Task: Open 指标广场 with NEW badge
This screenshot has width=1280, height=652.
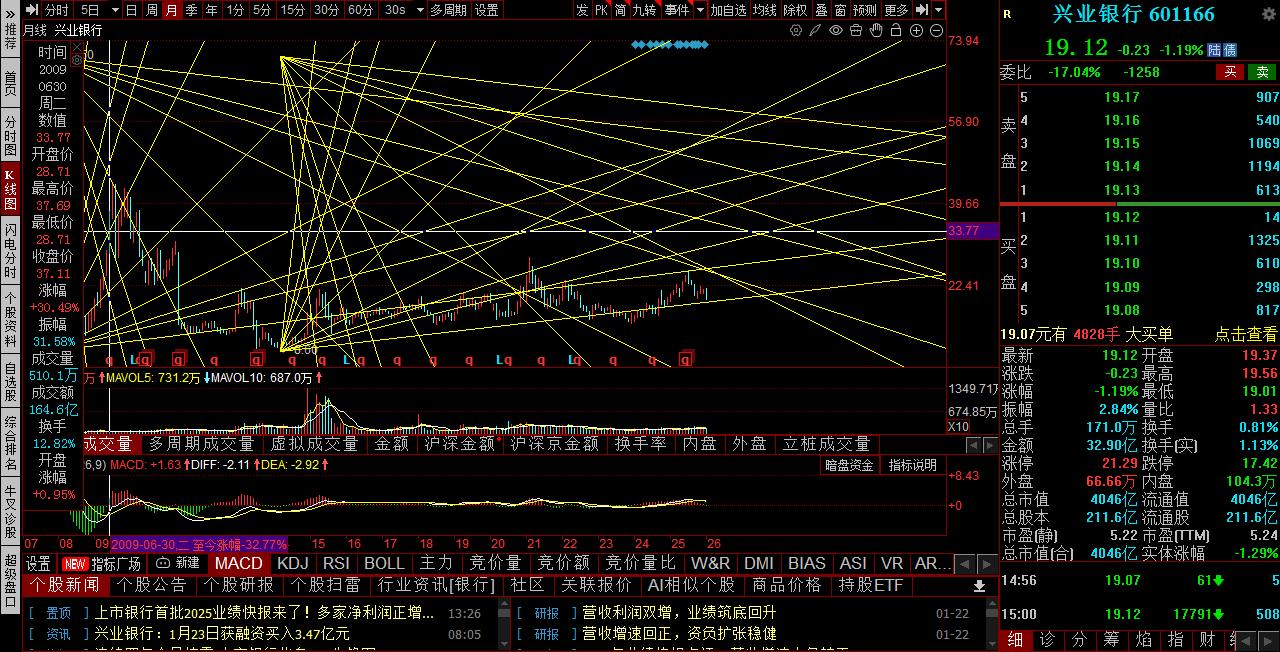Action: pos(101,563)
